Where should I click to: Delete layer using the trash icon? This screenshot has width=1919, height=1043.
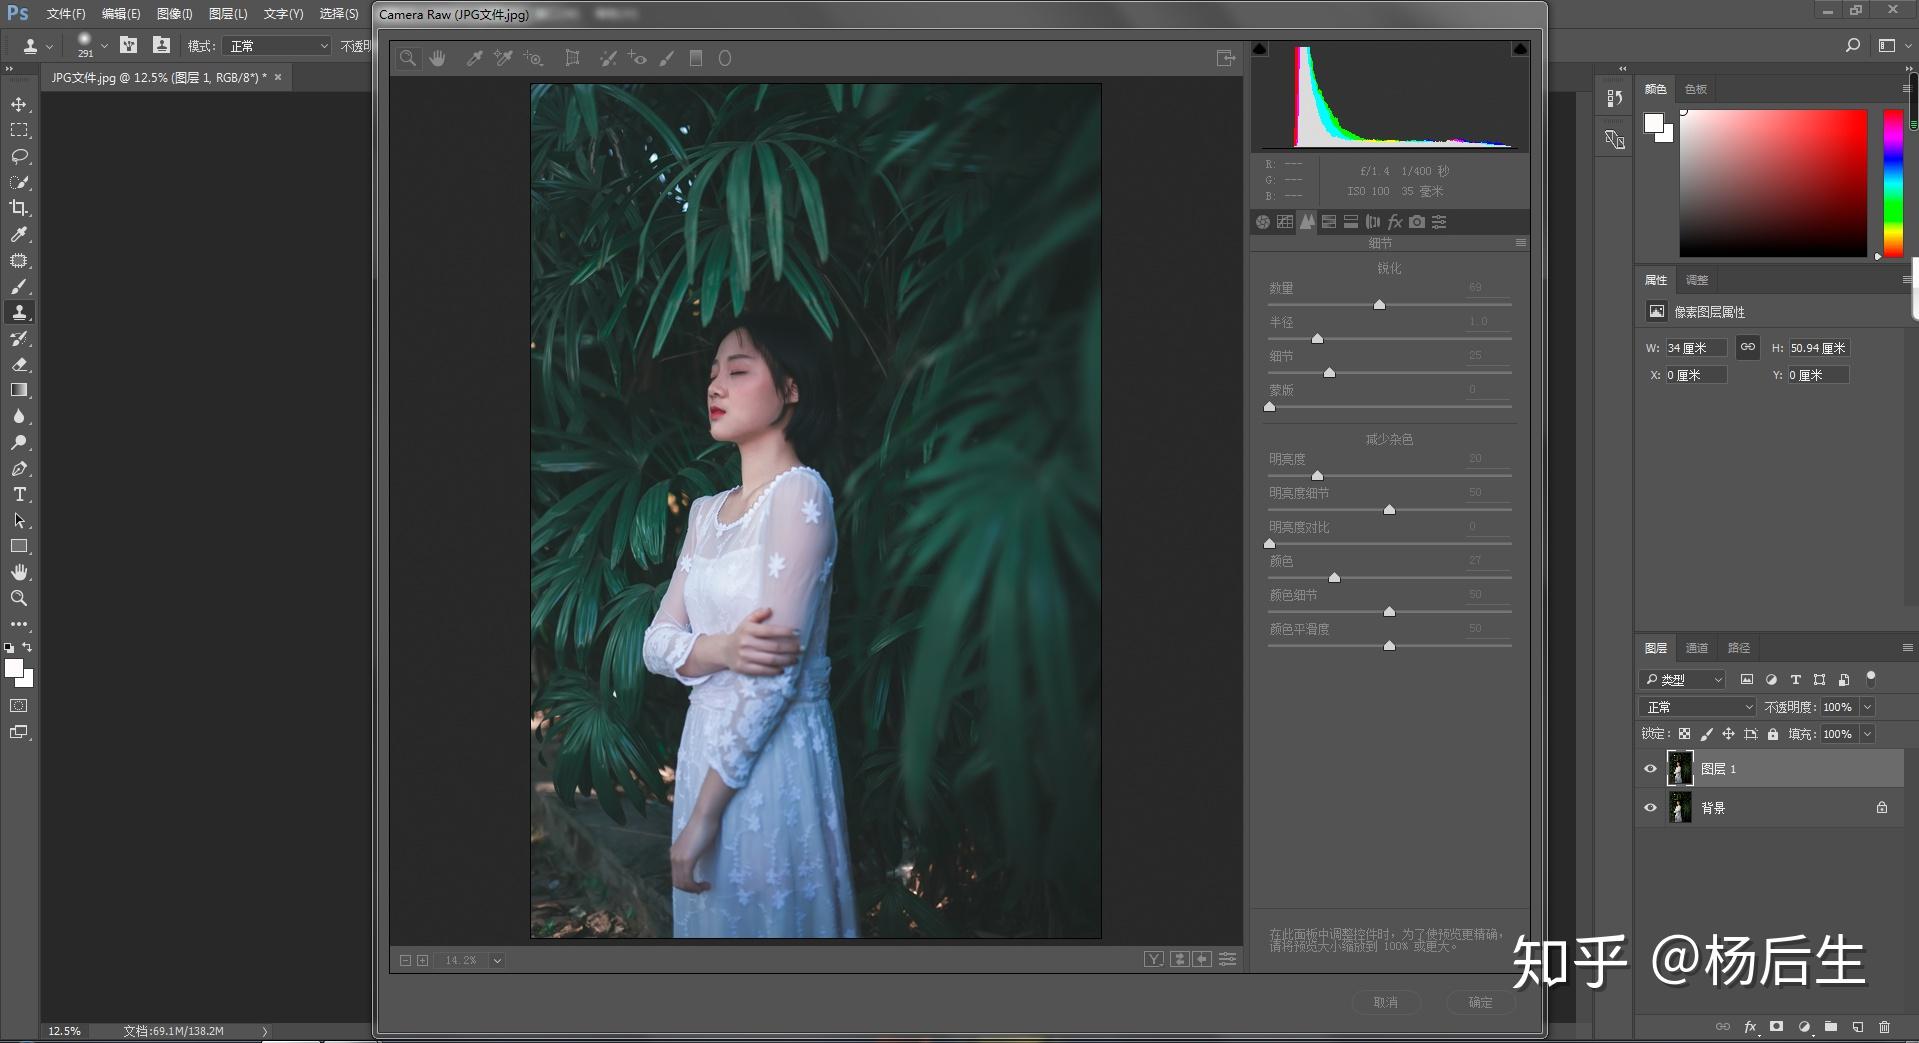click(1884, 1027)
